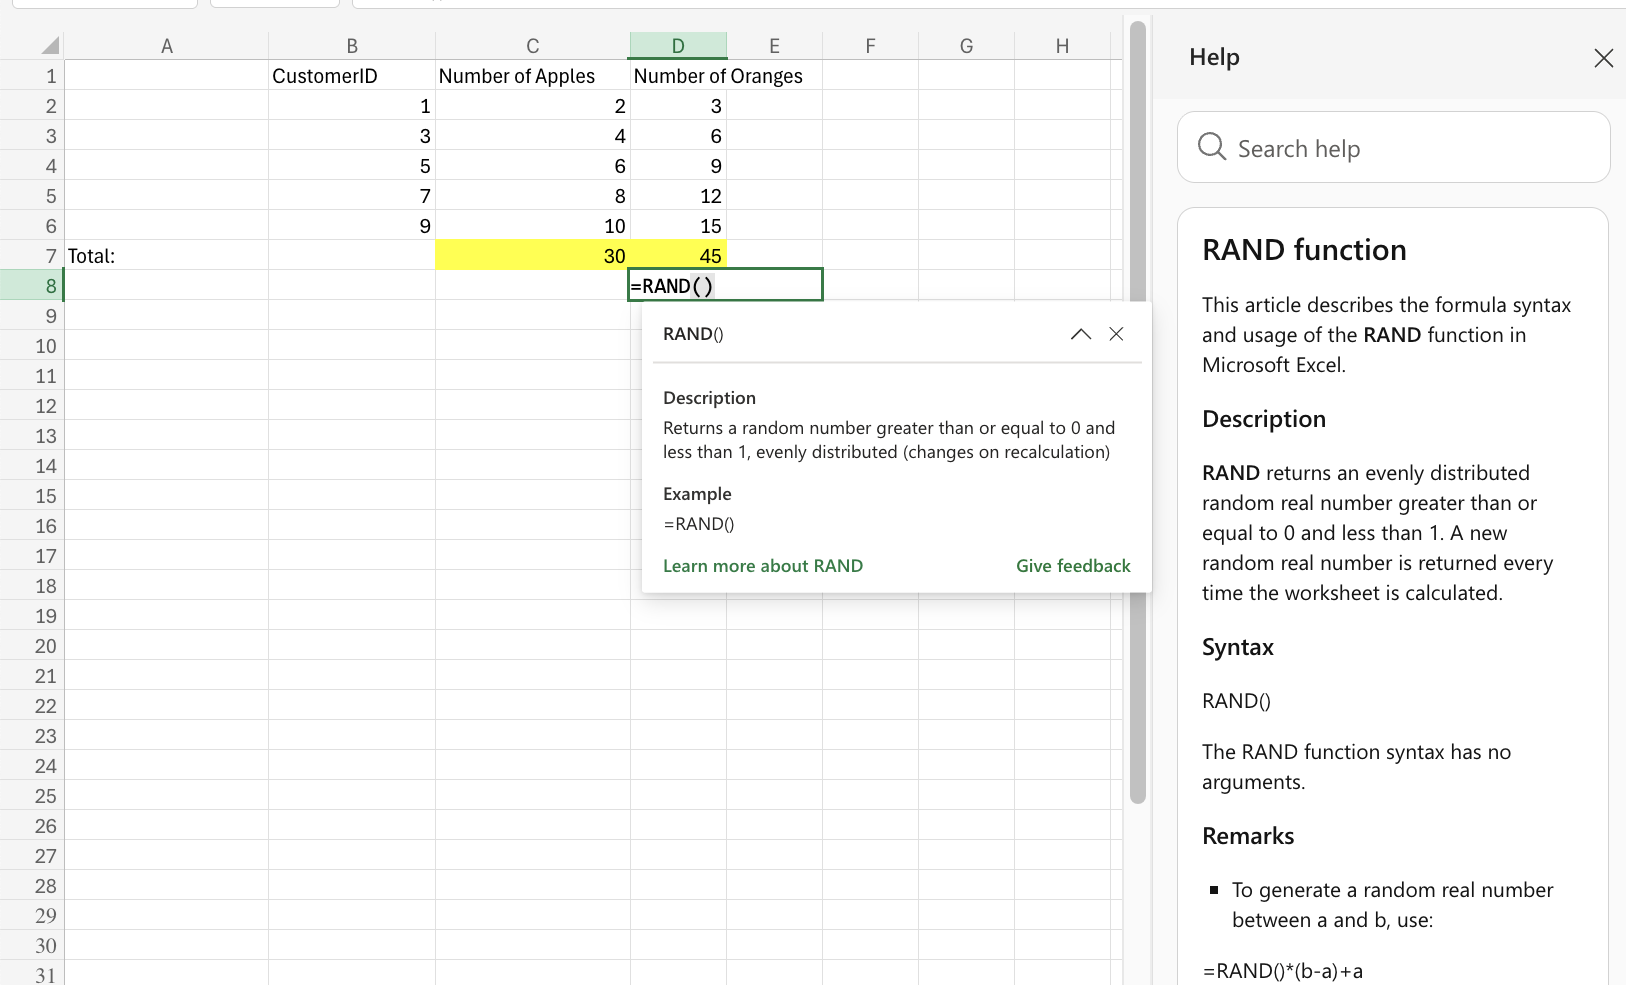The width and height of the screenshot is (1626, 985).
Task: Click inside the Search help field
Action: click(1350, 147)
